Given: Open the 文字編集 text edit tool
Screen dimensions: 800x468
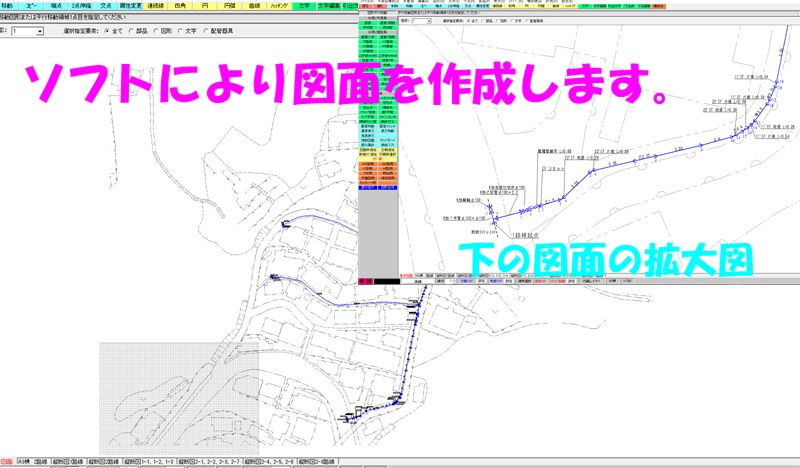Looking at the screenshot, I should coord(329,6).
